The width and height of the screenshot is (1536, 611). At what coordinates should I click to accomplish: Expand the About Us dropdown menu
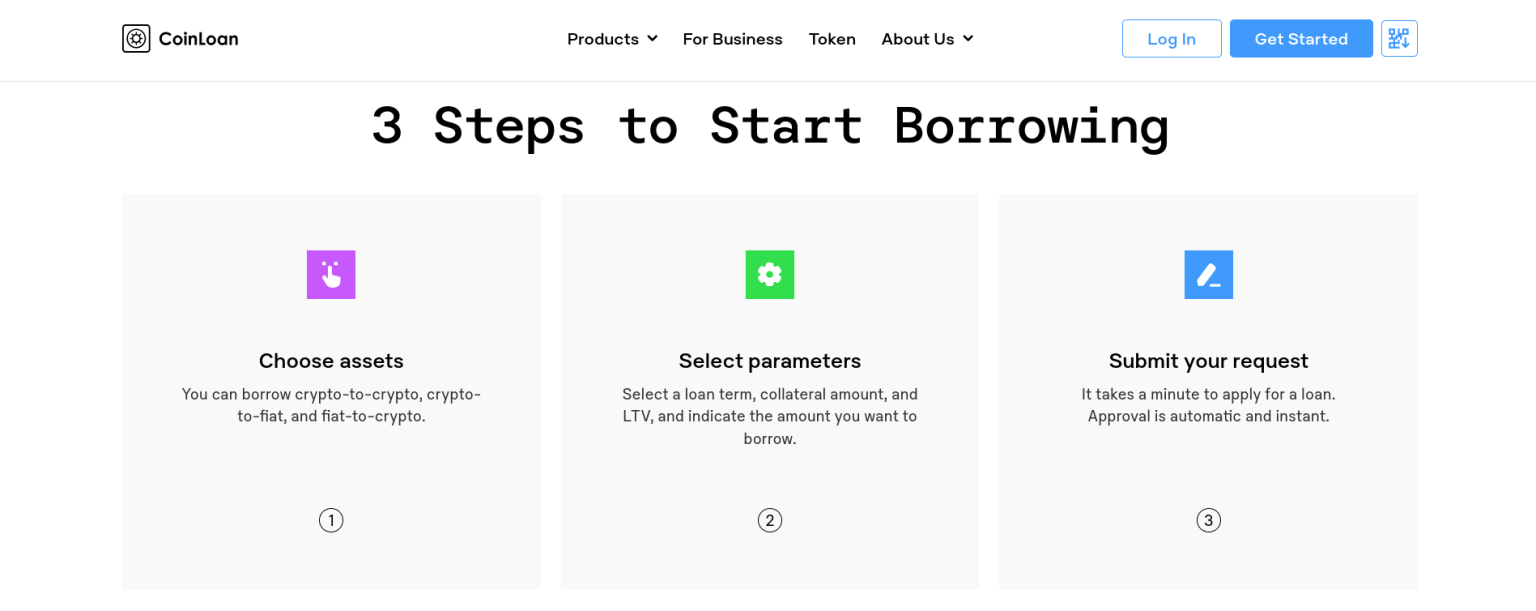pos(918,39)
